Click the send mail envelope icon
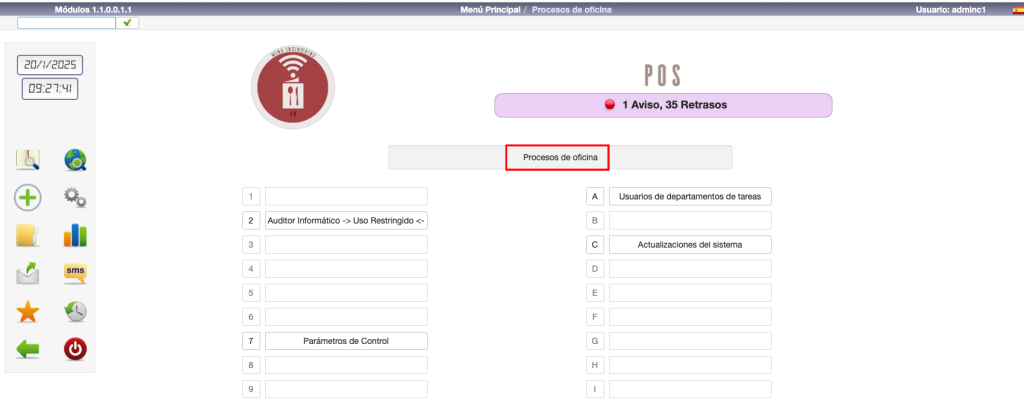The image size is (1024, 409). tap(27, 273)
